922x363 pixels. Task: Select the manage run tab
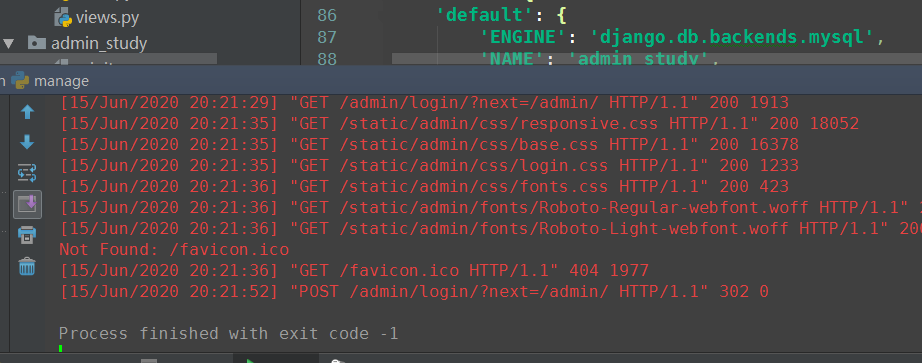click(x=51, y=81)
